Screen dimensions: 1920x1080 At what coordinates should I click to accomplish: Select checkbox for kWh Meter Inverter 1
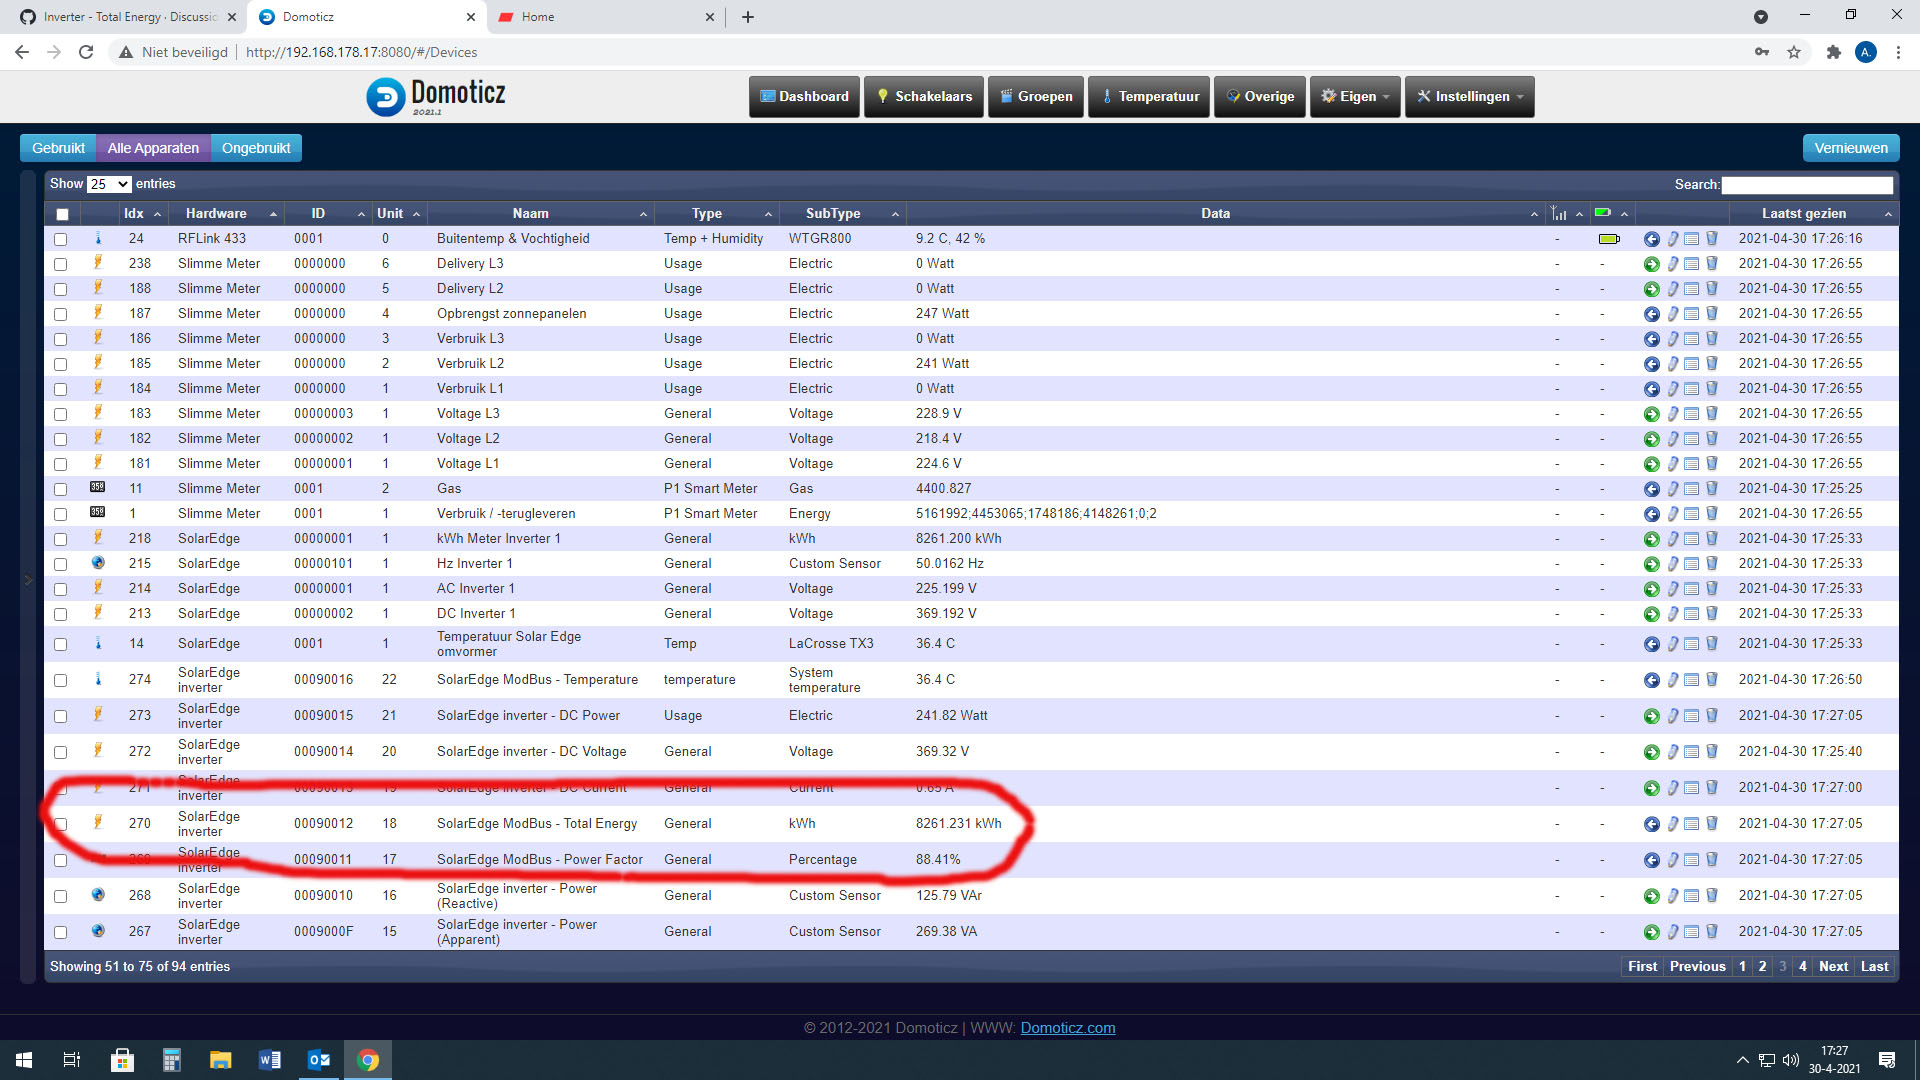coord(61,539)
